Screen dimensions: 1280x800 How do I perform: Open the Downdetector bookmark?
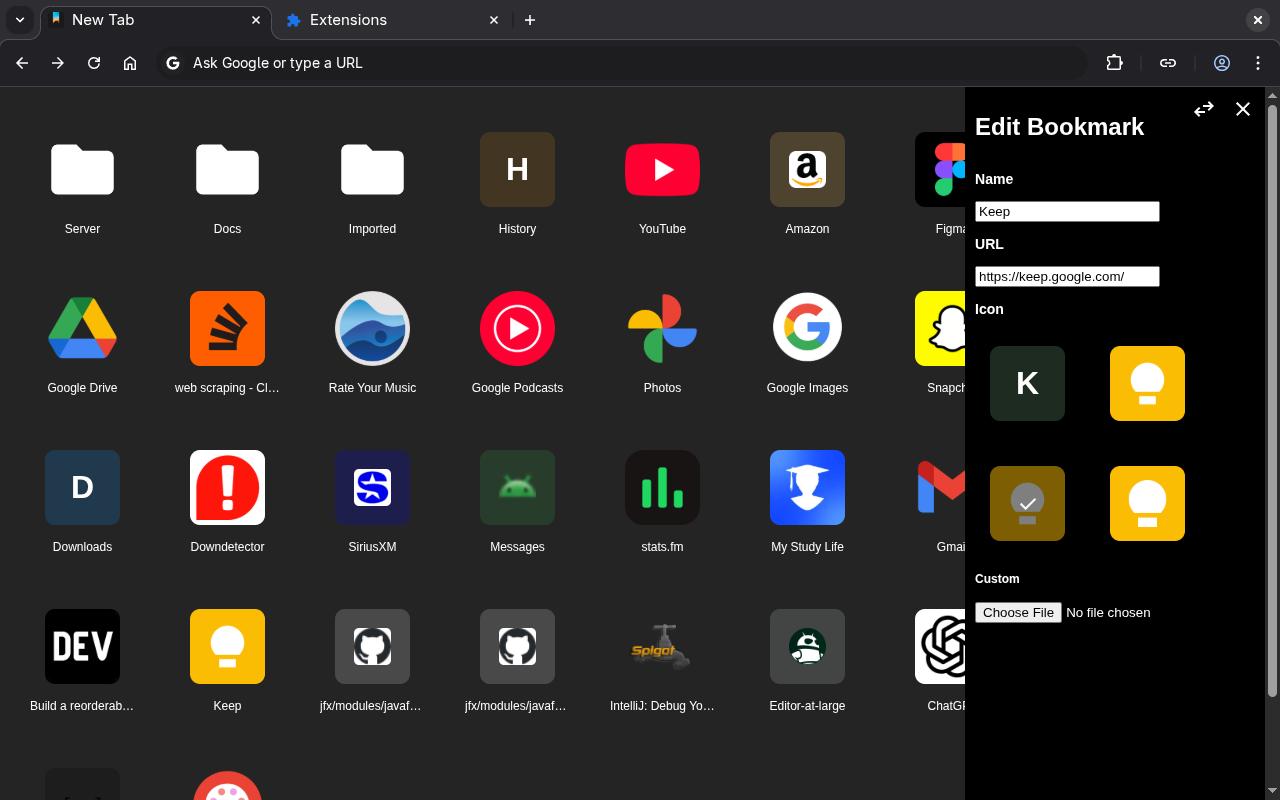(227, 488)
